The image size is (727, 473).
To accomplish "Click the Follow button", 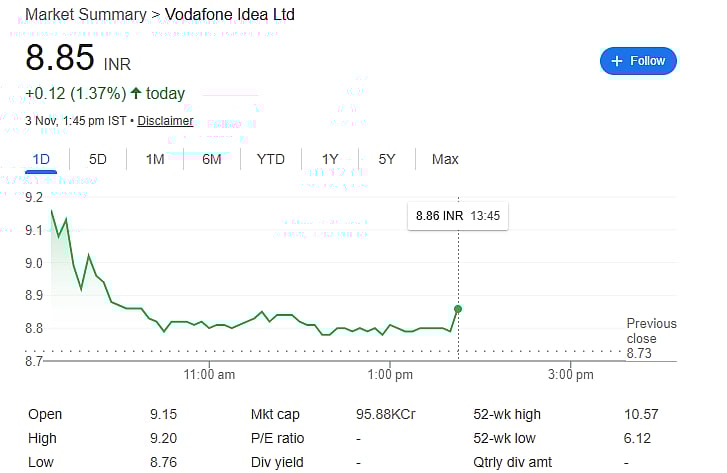I will (x=638, y=61).
